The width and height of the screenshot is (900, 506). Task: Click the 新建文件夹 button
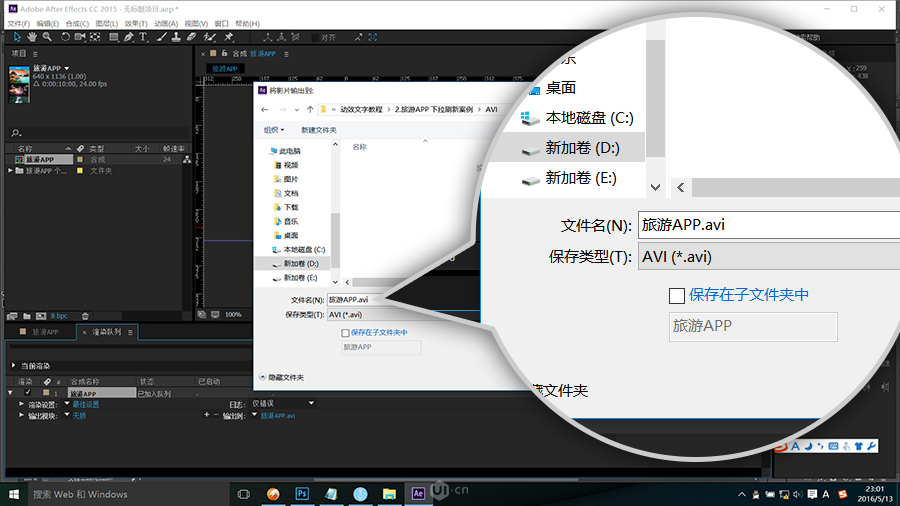318,129
